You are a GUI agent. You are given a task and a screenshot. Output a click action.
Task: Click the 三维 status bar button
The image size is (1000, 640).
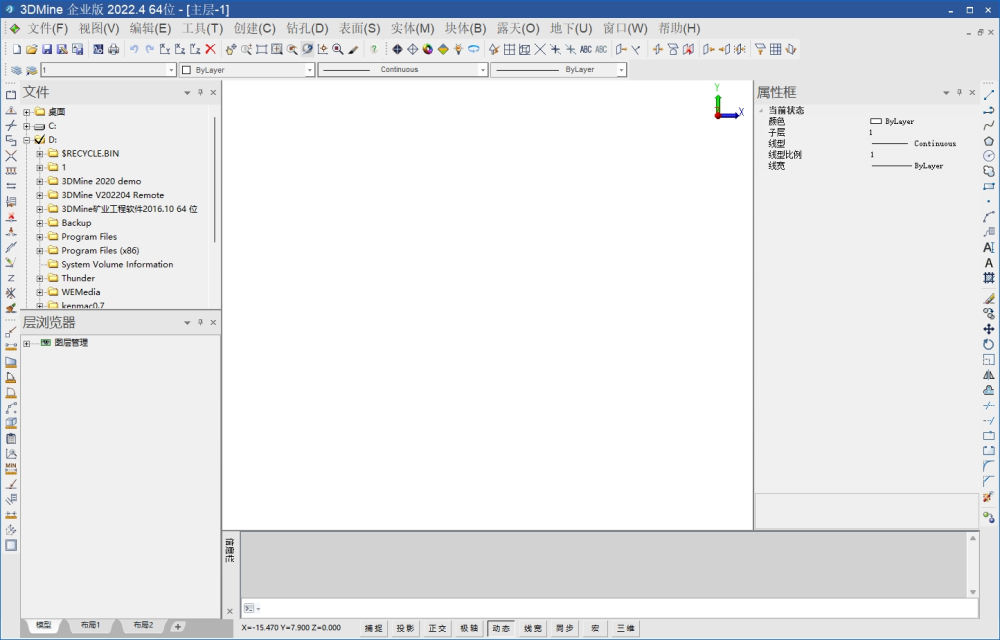tap(625, 628)
